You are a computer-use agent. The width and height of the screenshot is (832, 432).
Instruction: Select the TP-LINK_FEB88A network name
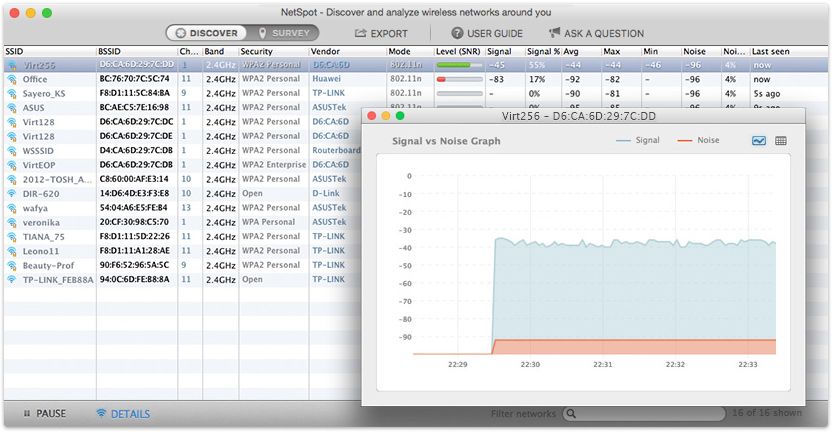click(x=58, y=280)
